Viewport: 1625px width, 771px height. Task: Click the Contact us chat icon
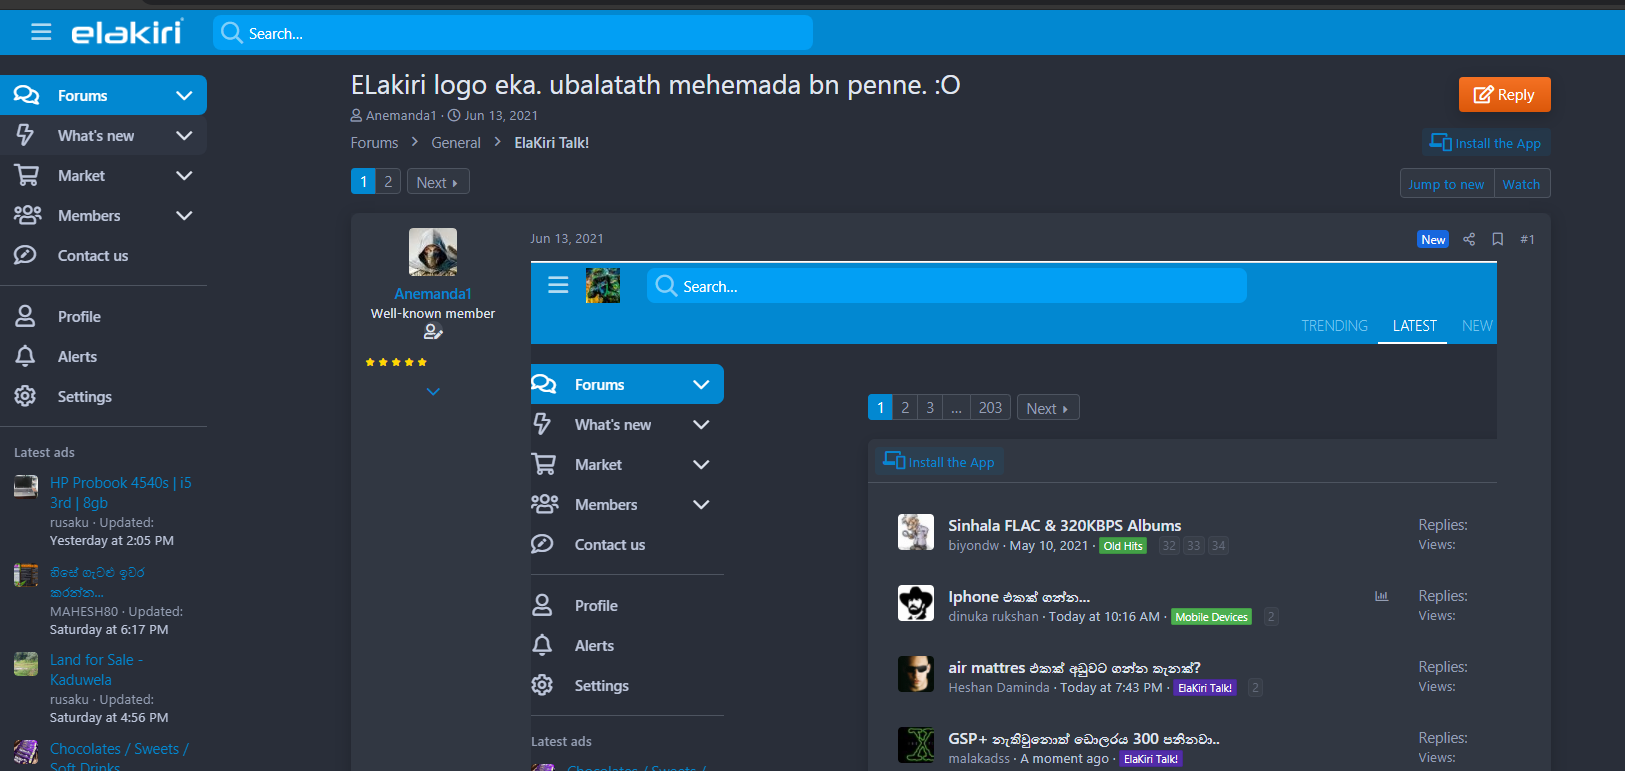[x=25, y=255]
